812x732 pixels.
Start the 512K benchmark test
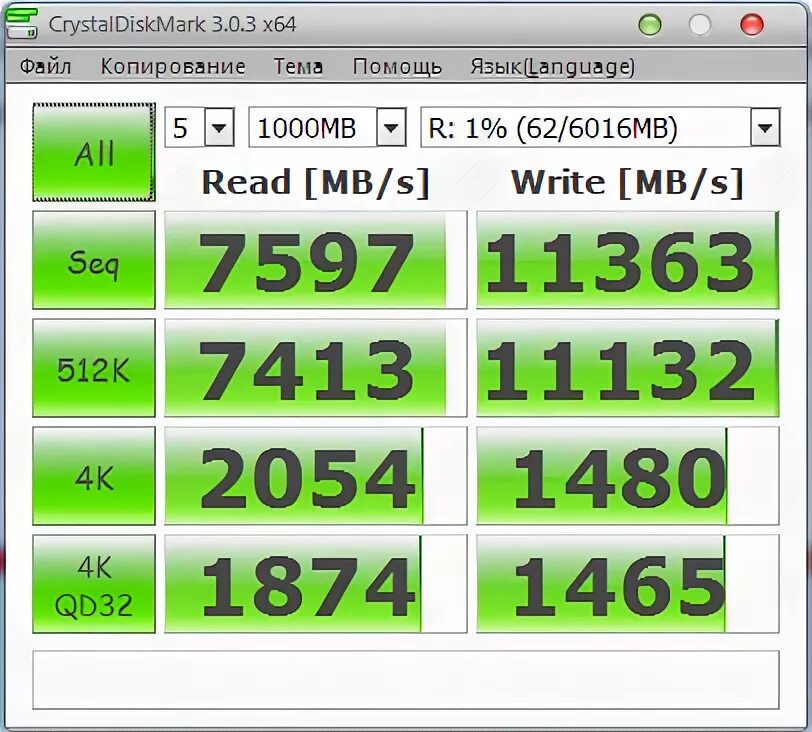tap(94, 368)
